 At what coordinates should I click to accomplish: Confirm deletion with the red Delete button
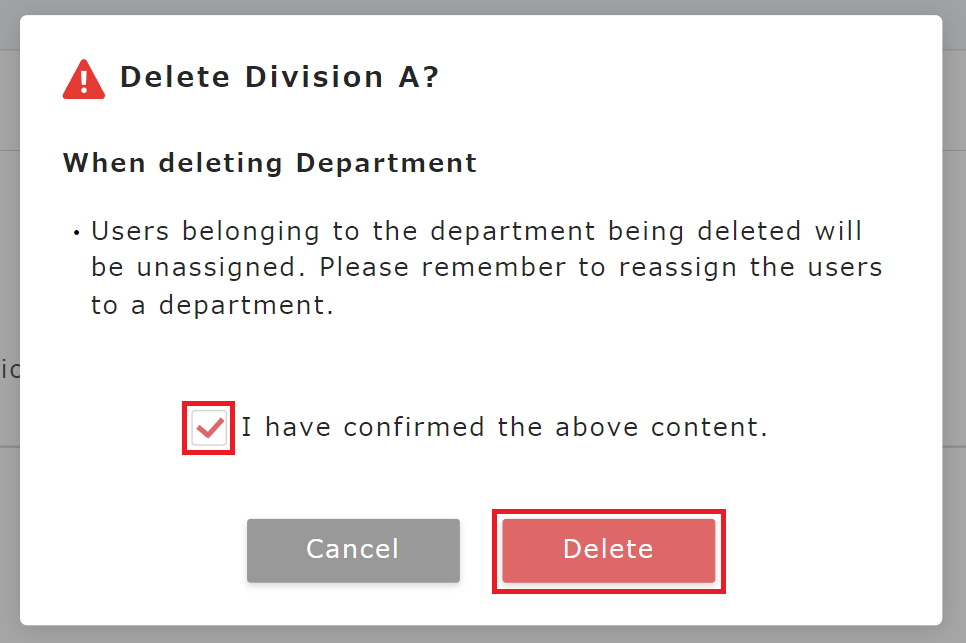(609, 550)
